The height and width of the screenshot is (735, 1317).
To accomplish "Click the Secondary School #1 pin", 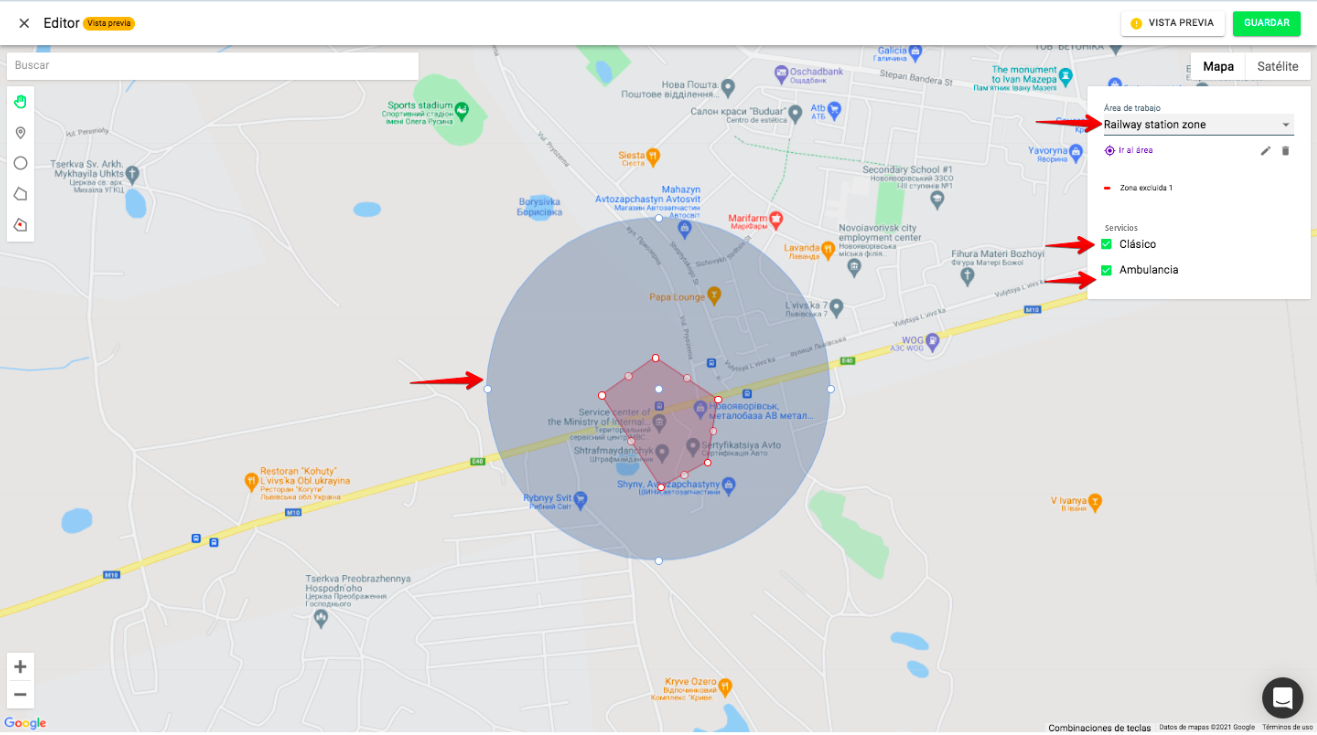I will 937,200.
